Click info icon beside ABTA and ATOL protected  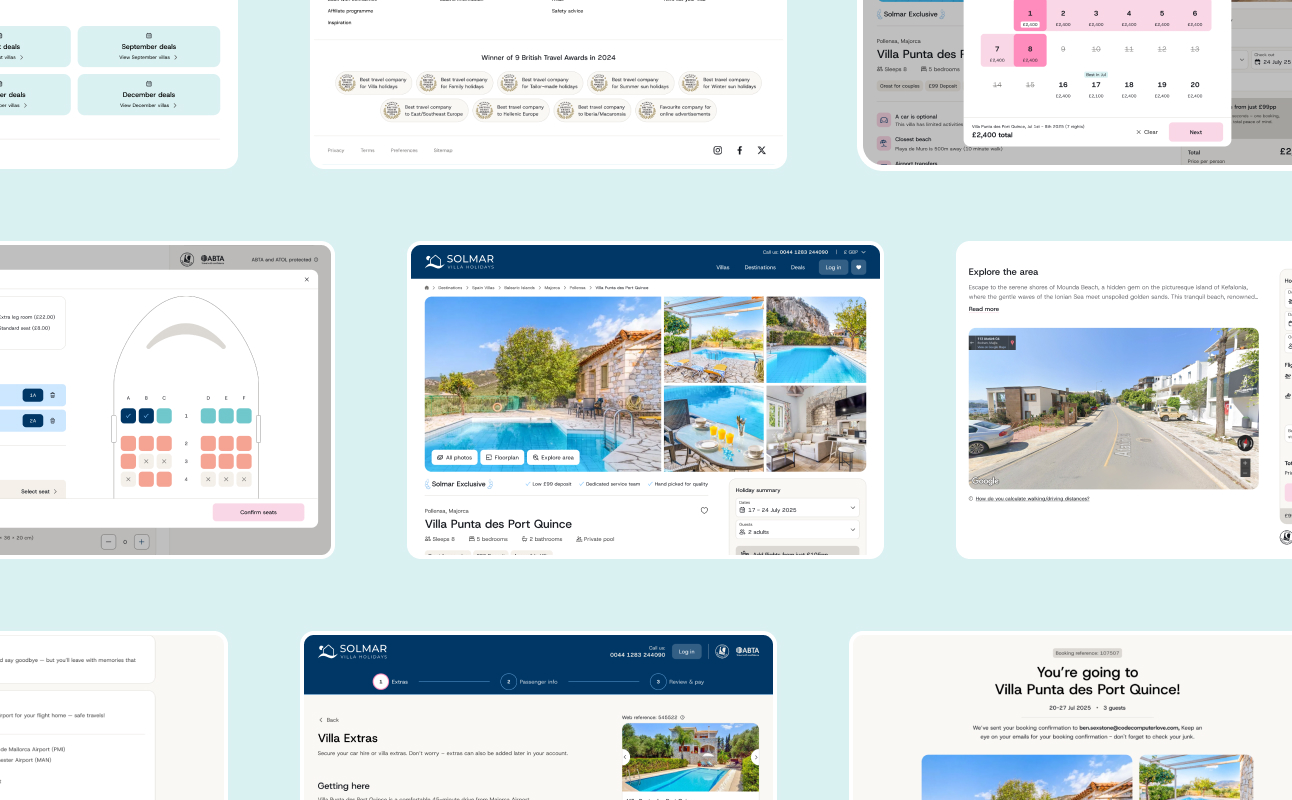316,259
